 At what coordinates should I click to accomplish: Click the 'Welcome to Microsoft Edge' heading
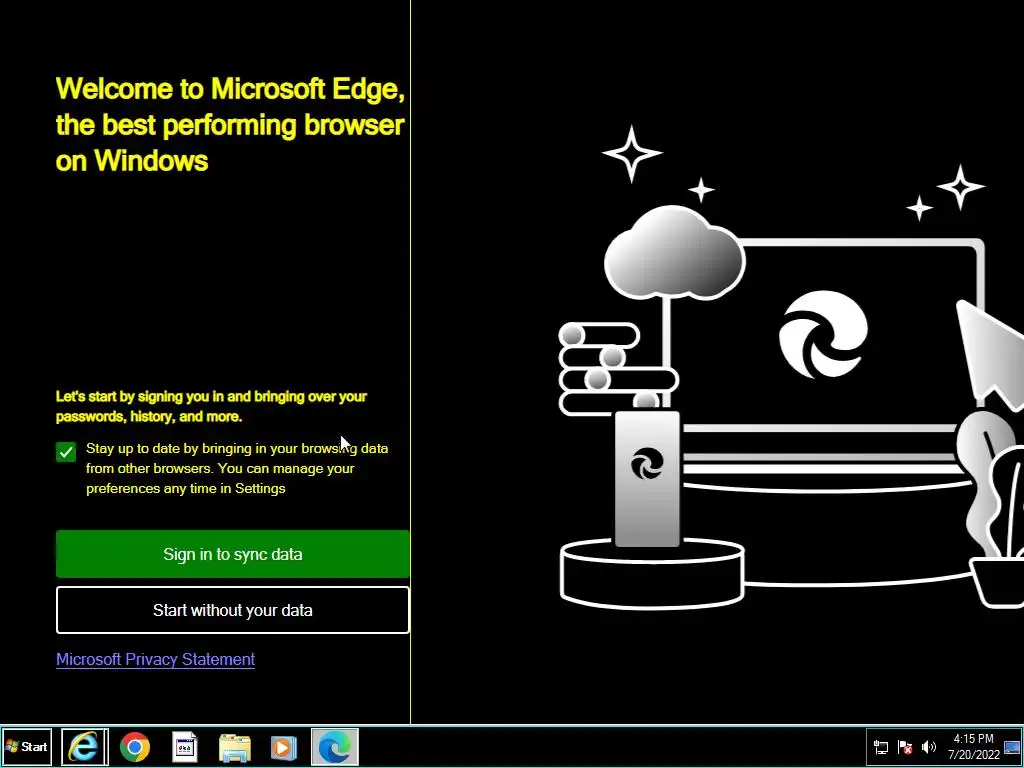tap(230, 124)
